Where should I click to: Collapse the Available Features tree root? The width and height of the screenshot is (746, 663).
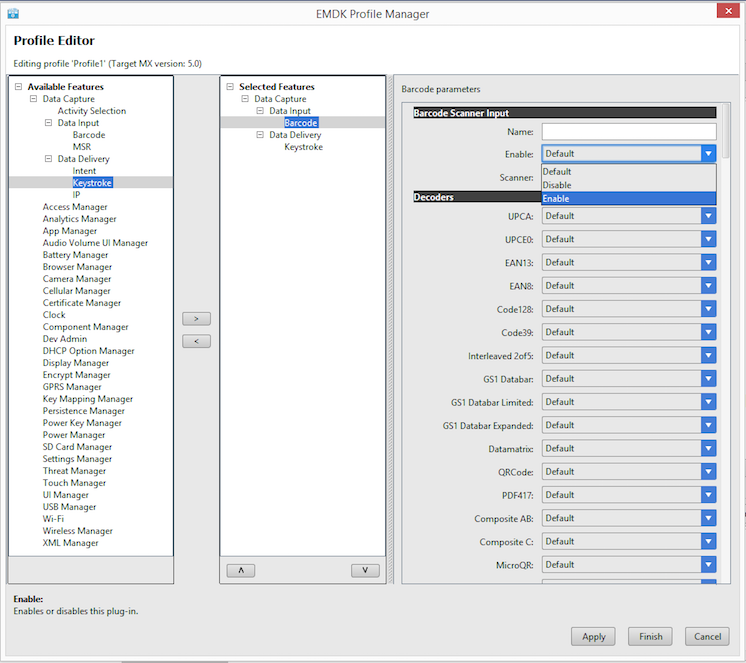tap(19, 87)
